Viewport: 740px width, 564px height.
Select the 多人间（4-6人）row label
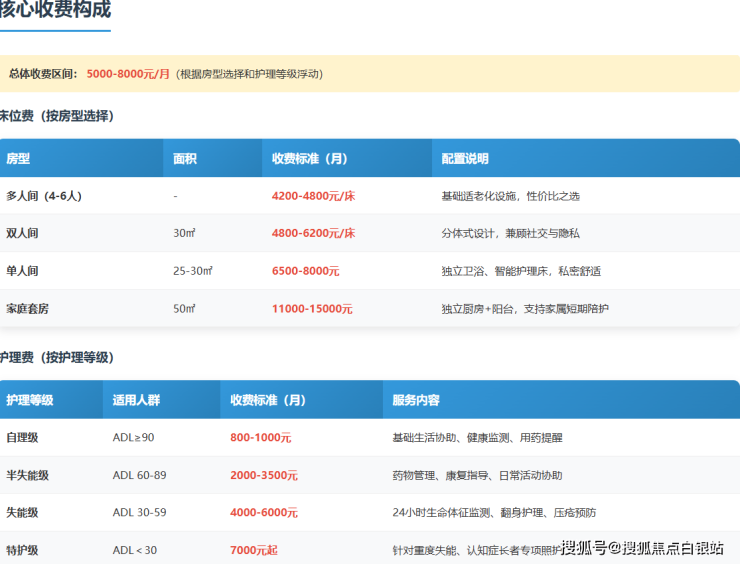tap(44, 196)
